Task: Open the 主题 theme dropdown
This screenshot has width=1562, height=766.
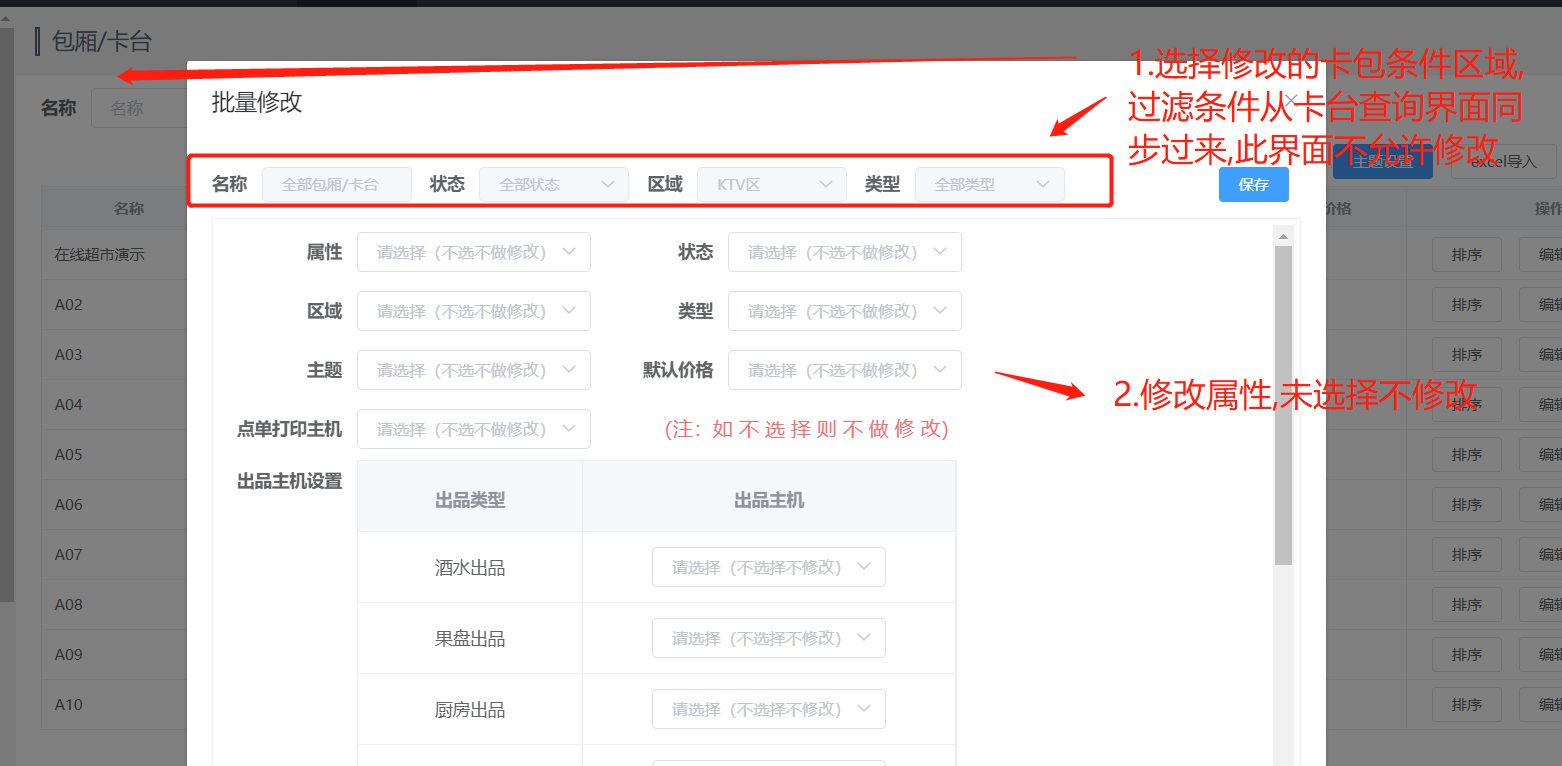Action: click(473, 370)
